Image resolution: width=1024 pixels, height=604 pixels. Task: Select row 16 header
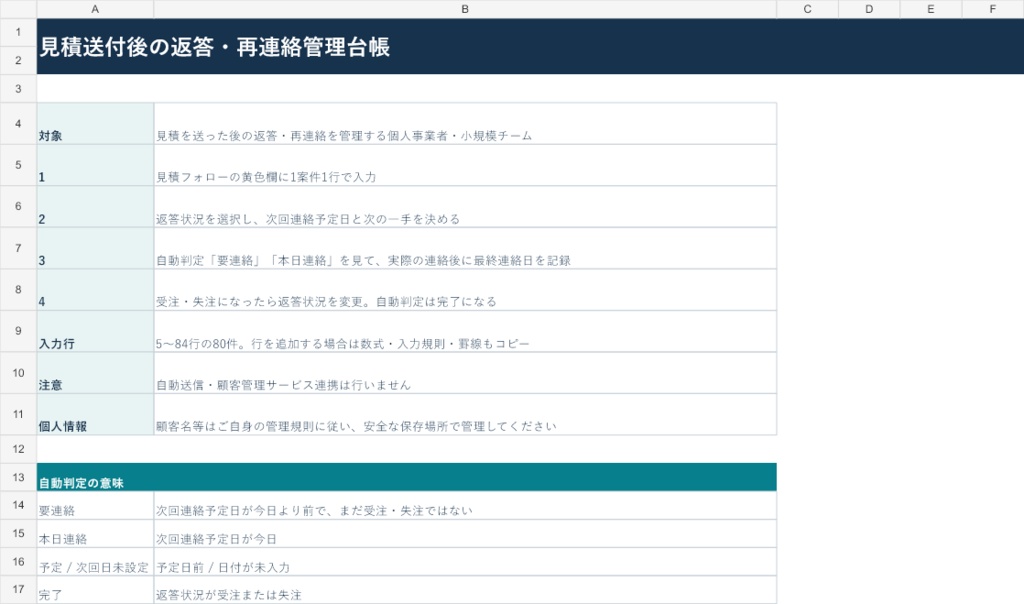(18, 562)
